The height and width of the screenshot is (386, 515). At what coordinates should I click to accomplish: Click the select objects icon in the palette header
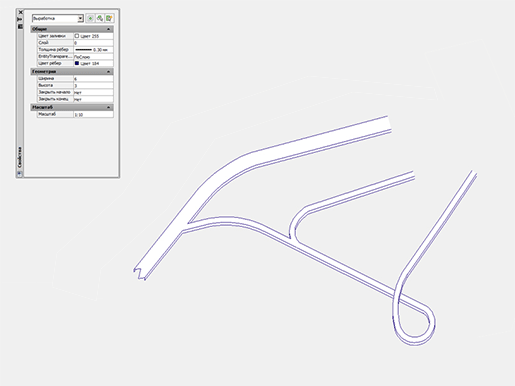pos(100,18)
